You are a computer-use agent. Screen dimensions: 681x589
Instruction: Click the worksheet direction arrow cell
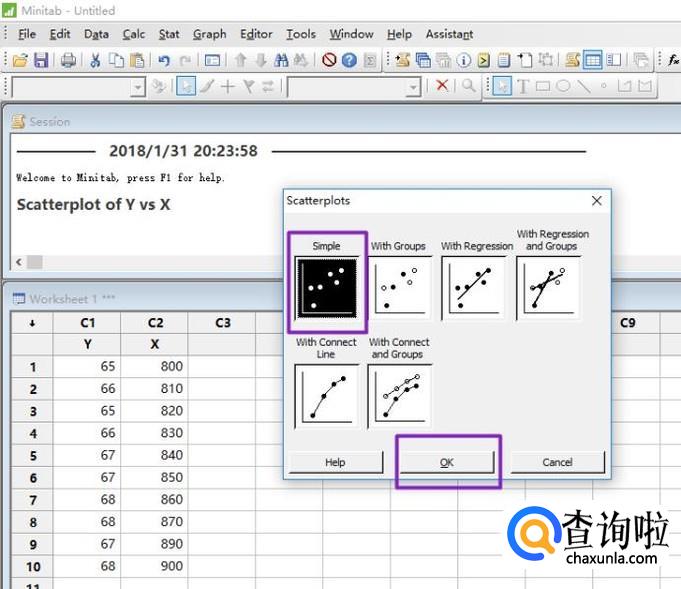pyautogui.click(x=32, y=323)
